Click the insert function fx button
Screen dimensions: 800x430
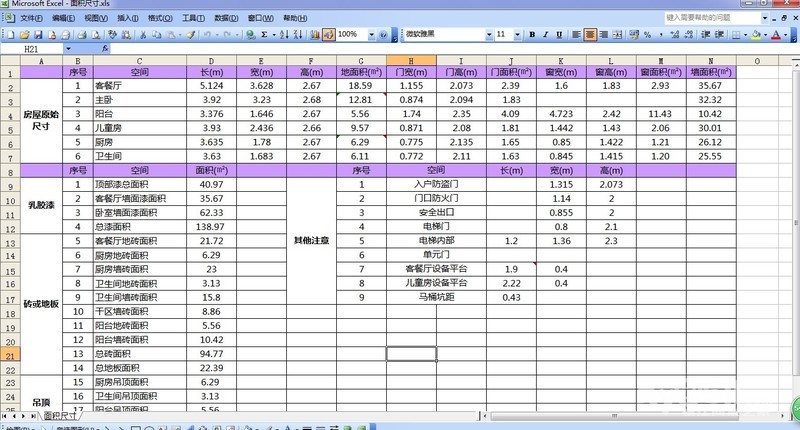[x=107, y=48]
